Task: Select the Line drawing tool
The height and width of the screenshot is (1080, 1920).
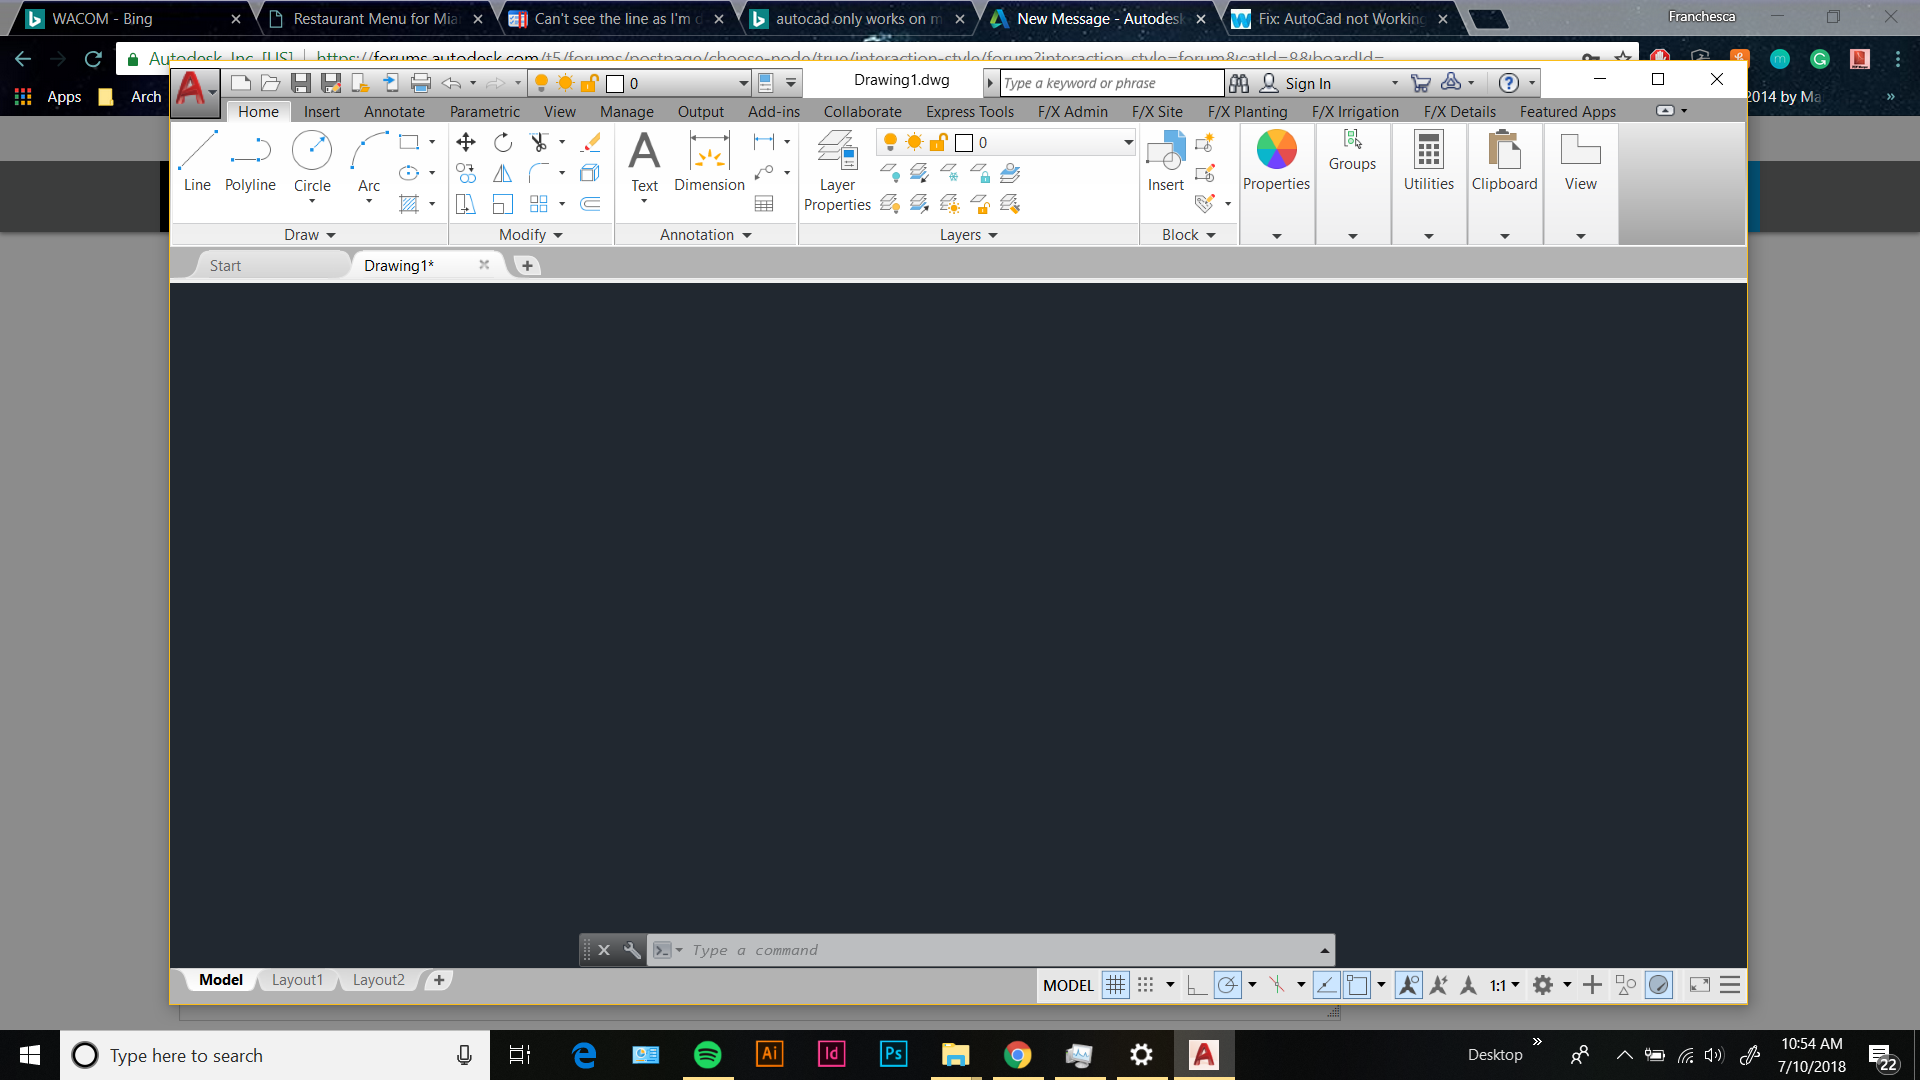Action: [x=197, y=160]
